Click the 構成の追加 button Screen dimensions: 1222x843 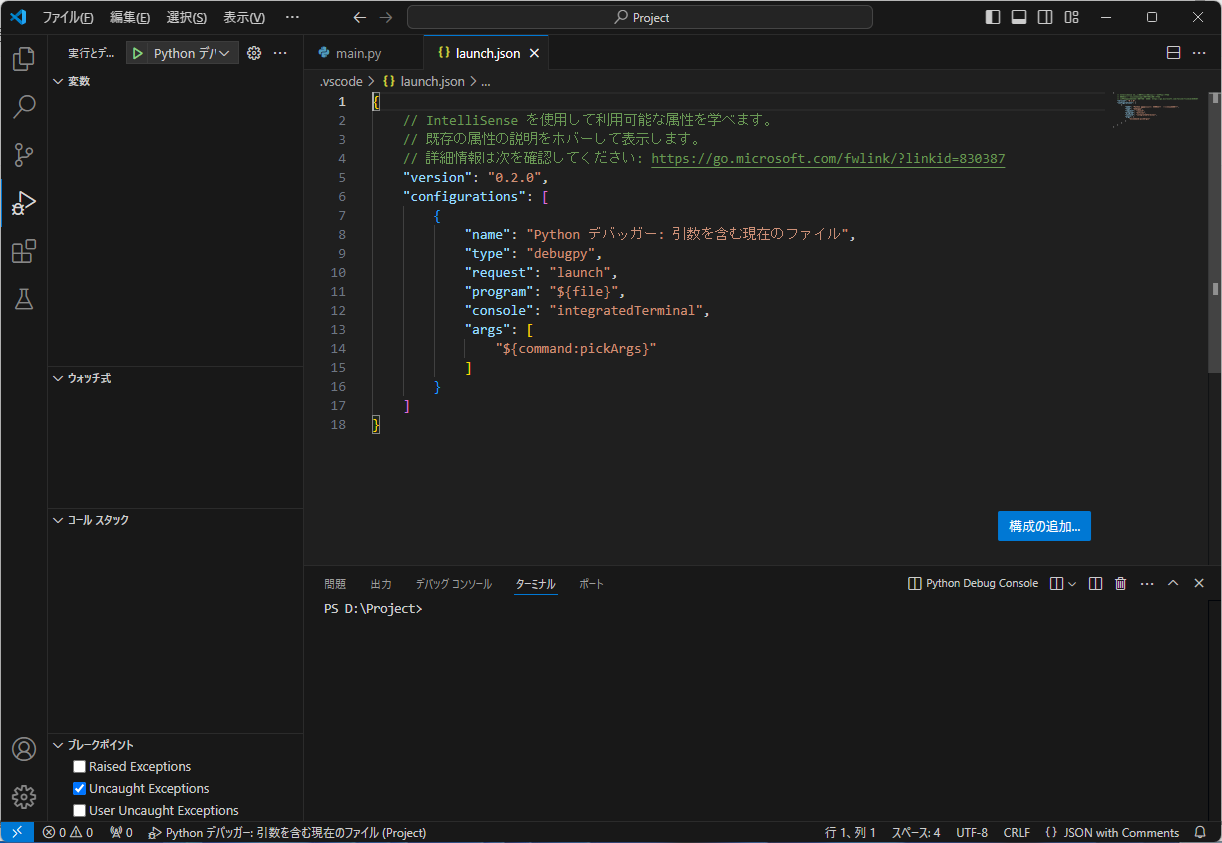(1044, 525)
